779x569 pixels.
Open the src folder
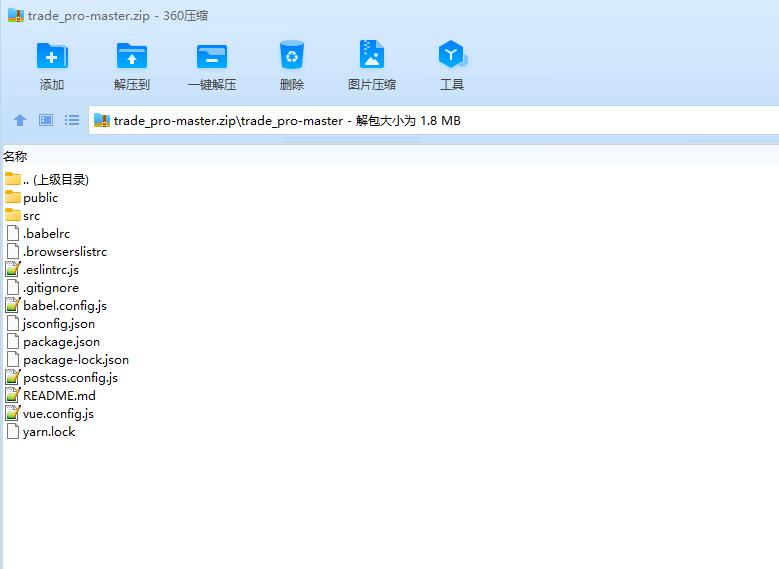(31, 216)
